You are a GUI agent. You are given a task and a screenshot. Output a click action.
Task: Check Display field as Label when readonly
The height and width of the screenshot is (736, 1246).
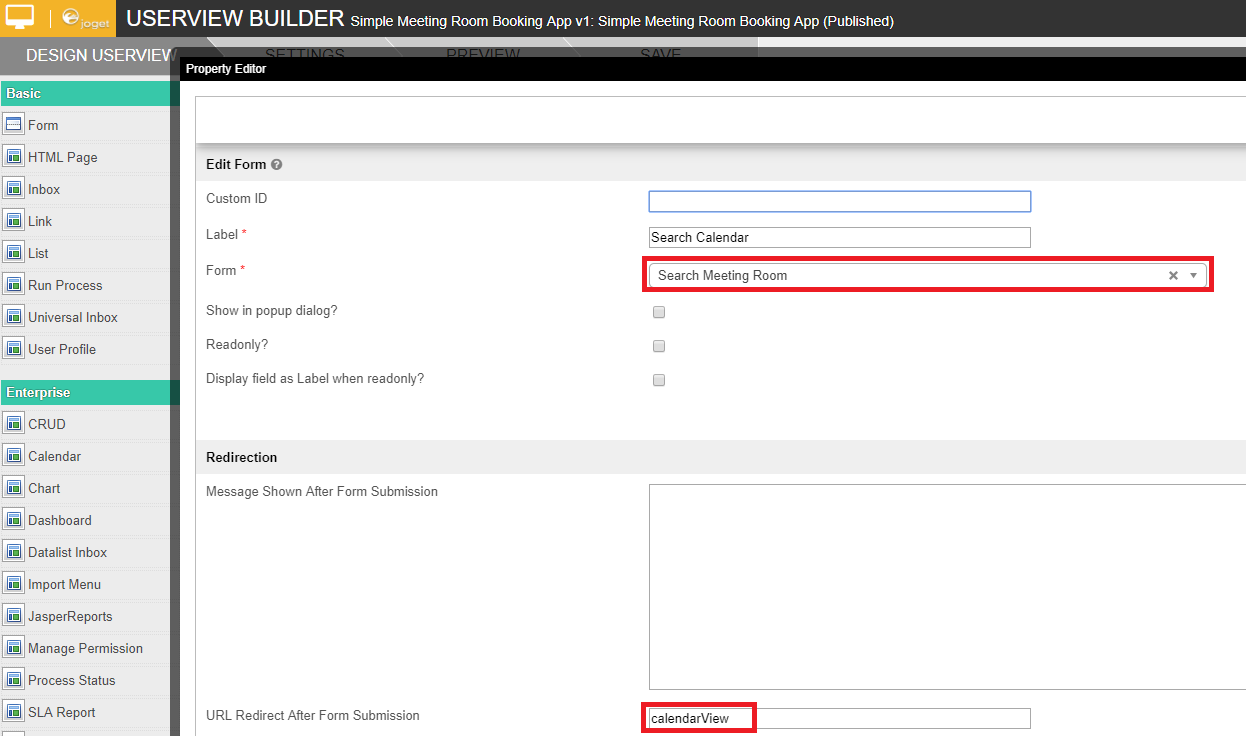pos(659,380)
